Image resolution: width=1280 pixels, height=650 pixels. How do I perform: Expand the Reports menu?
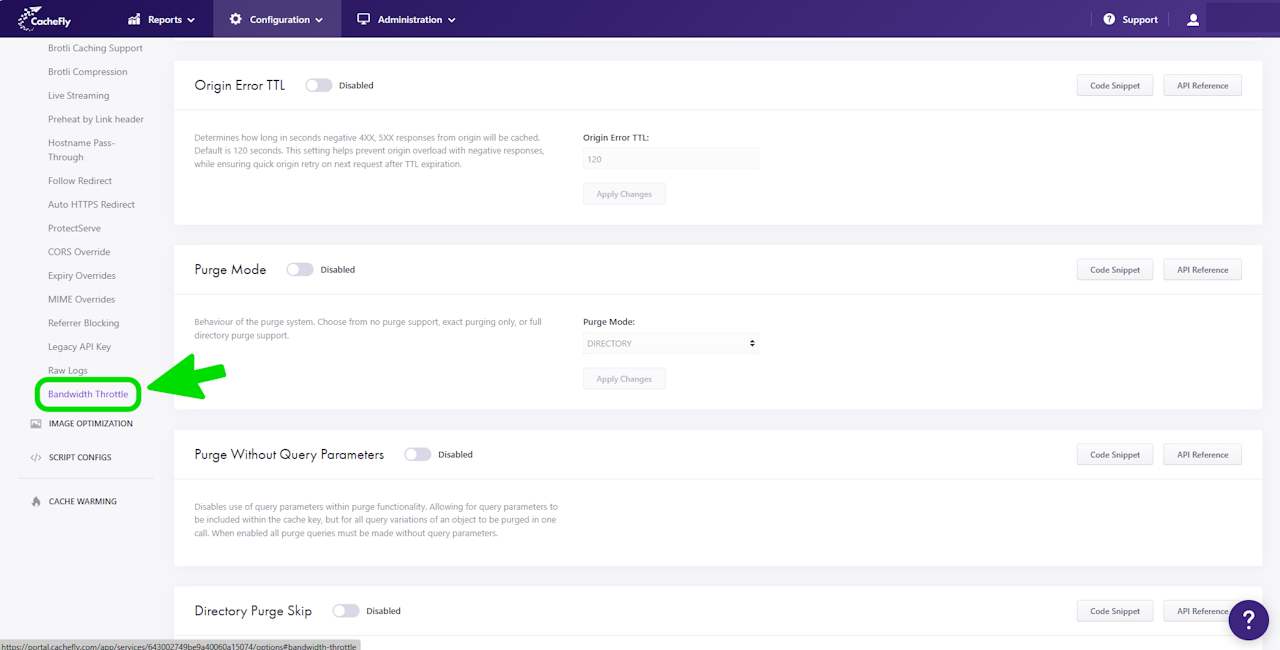pyautogui.click(x=162, y=19)
